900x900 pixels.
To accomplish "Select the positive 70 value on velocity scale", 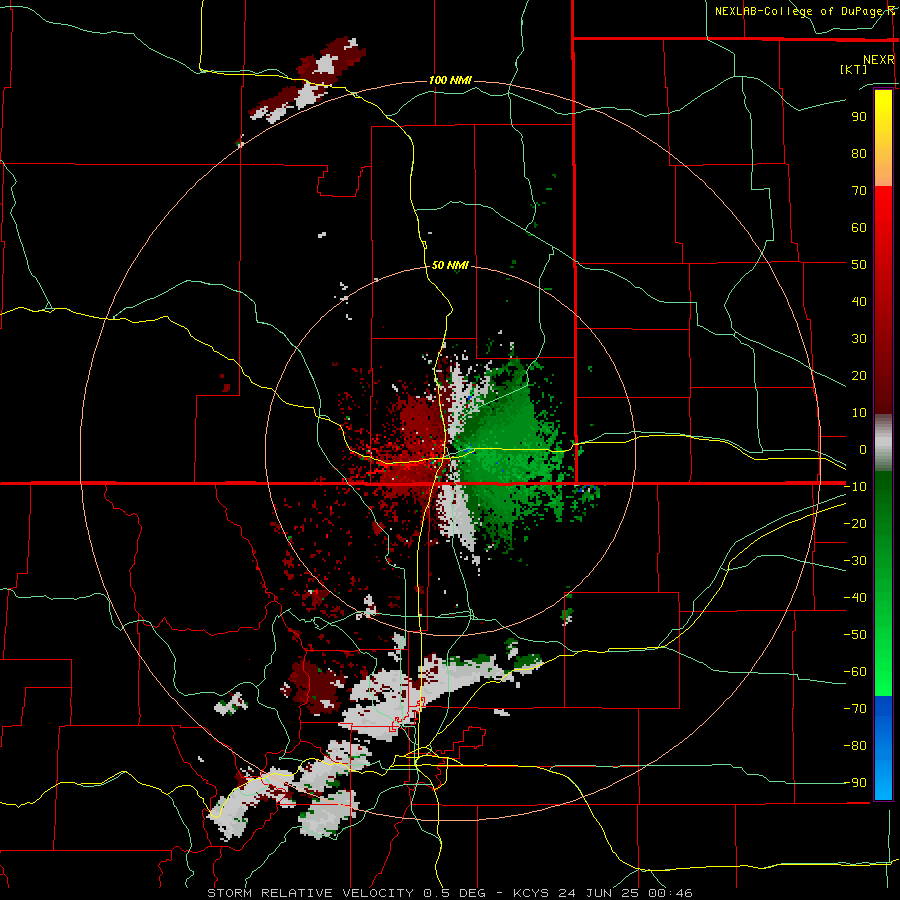I will [859, 191].
